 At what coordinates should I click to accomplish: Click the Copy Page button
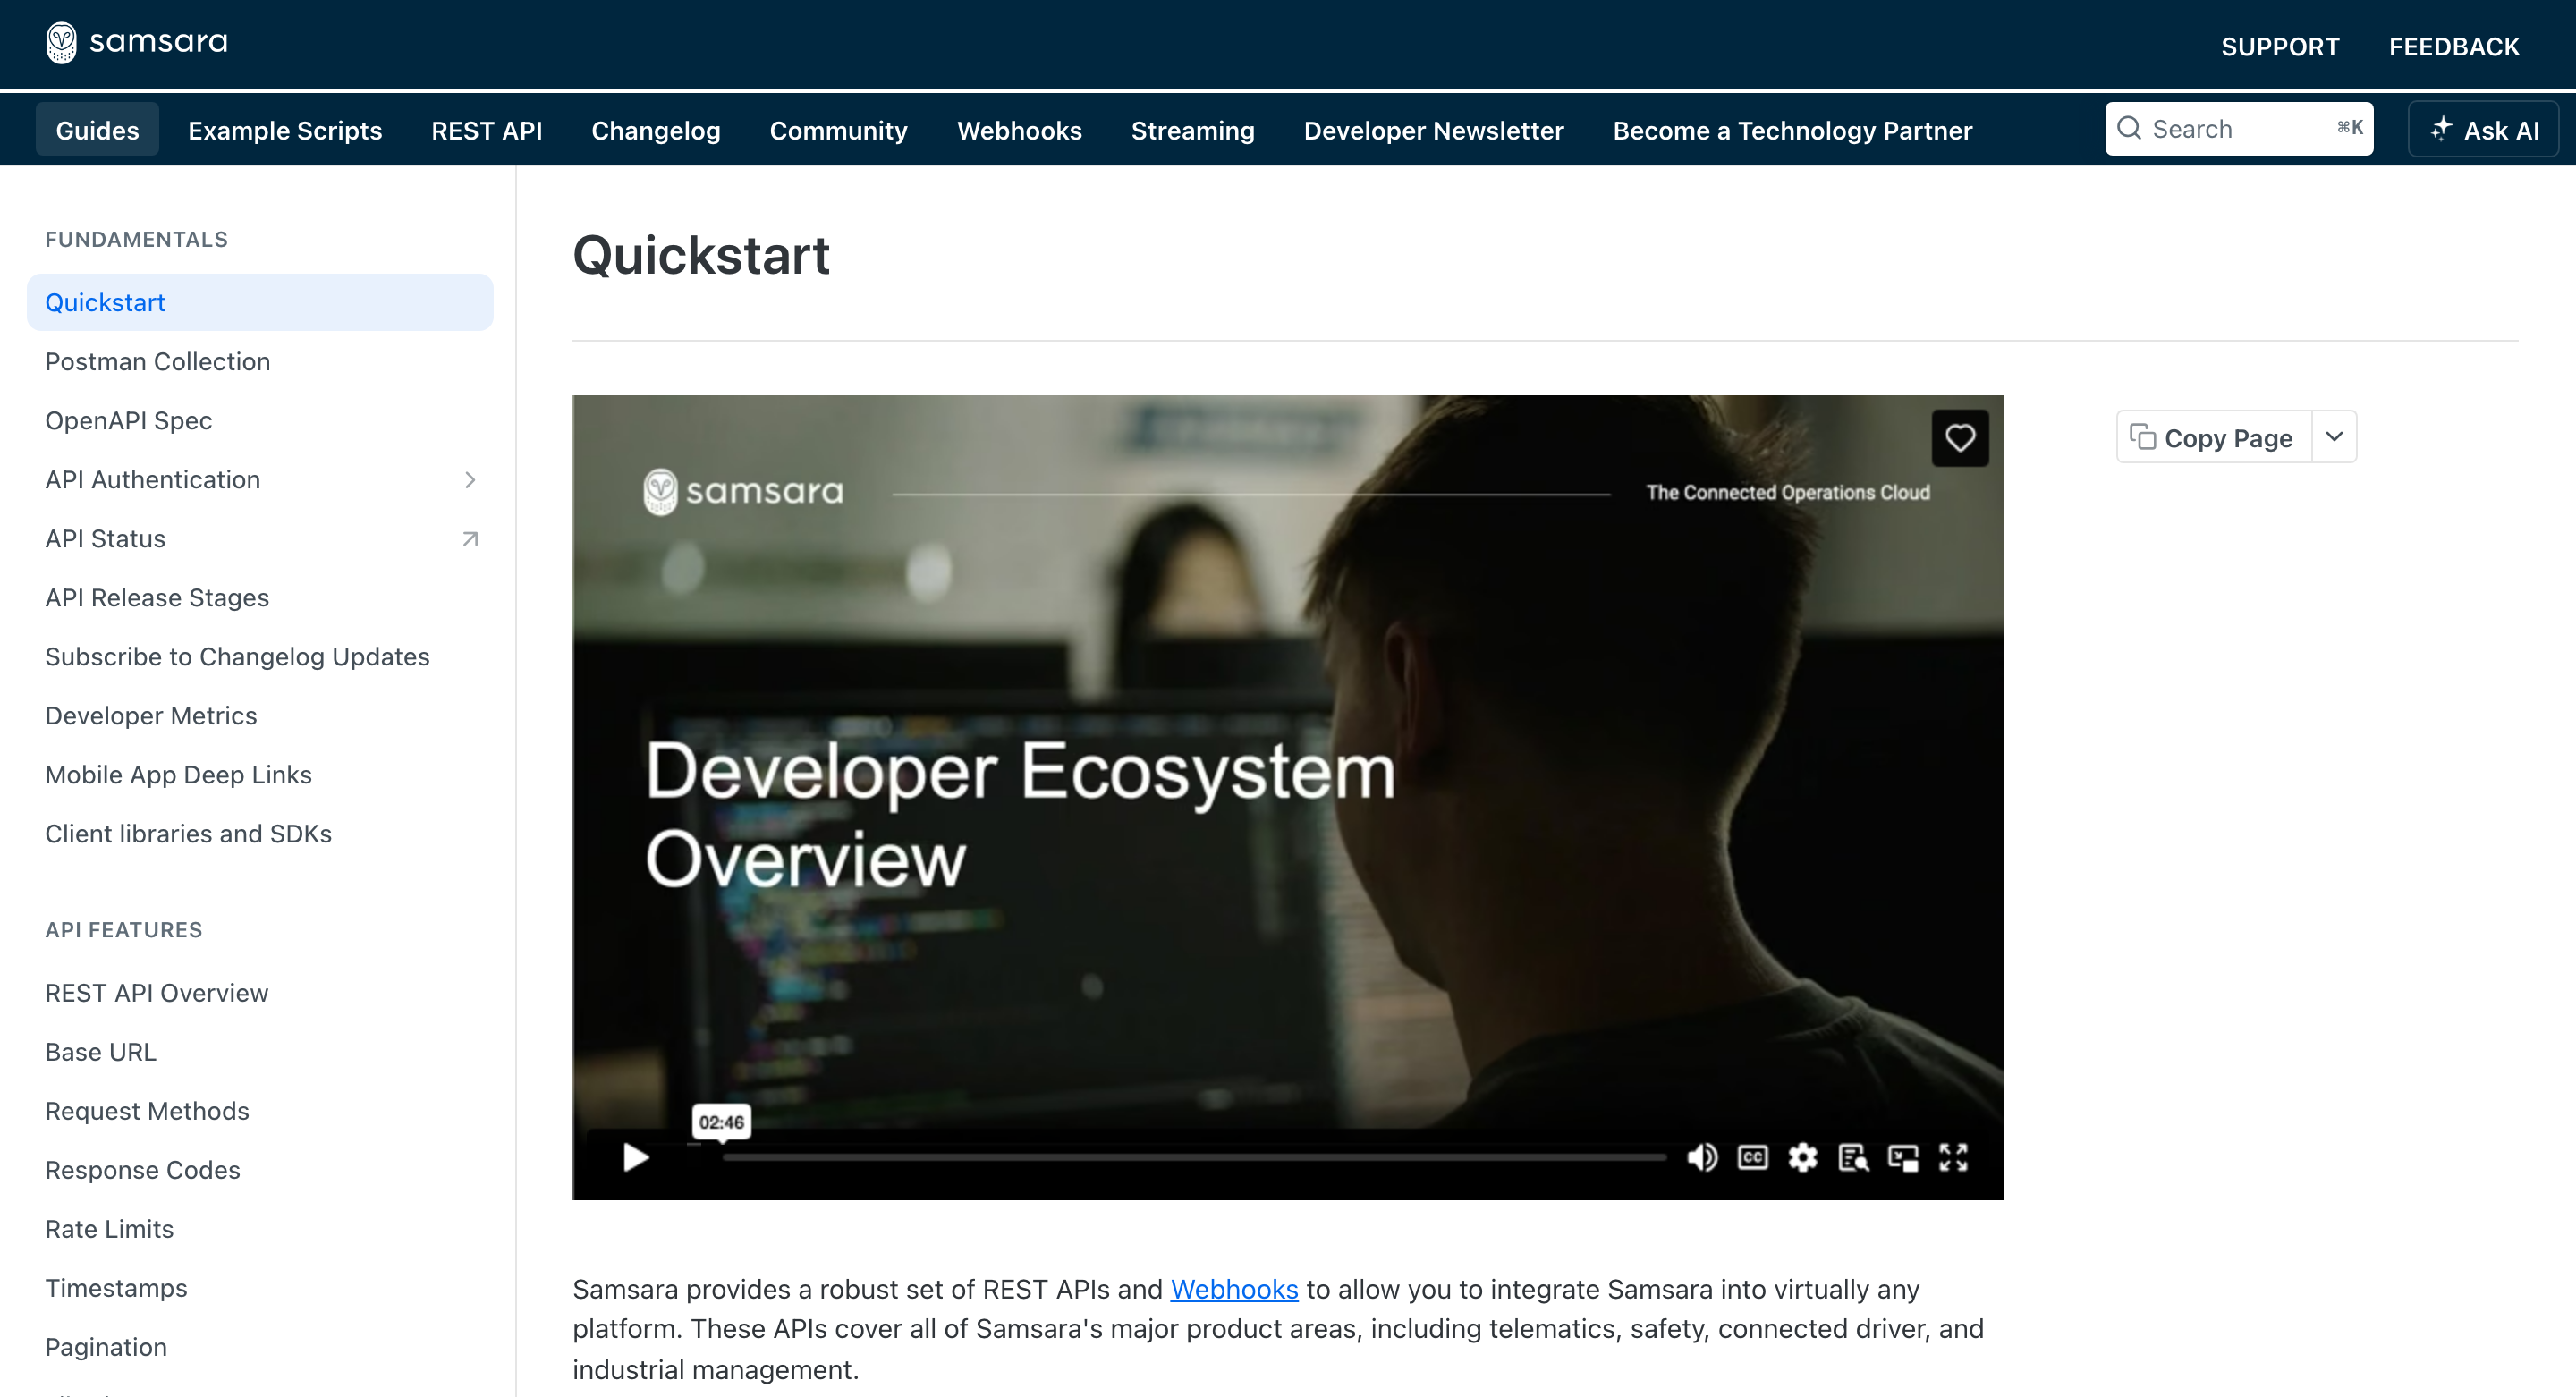[x=2213, y=437]
